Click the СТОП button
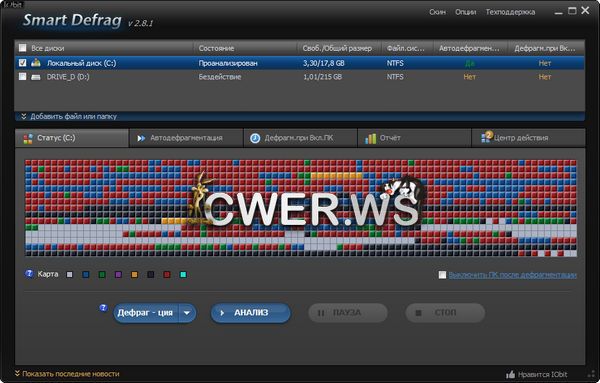This screenshot has width=600, height=383. (x=445, y=313)
